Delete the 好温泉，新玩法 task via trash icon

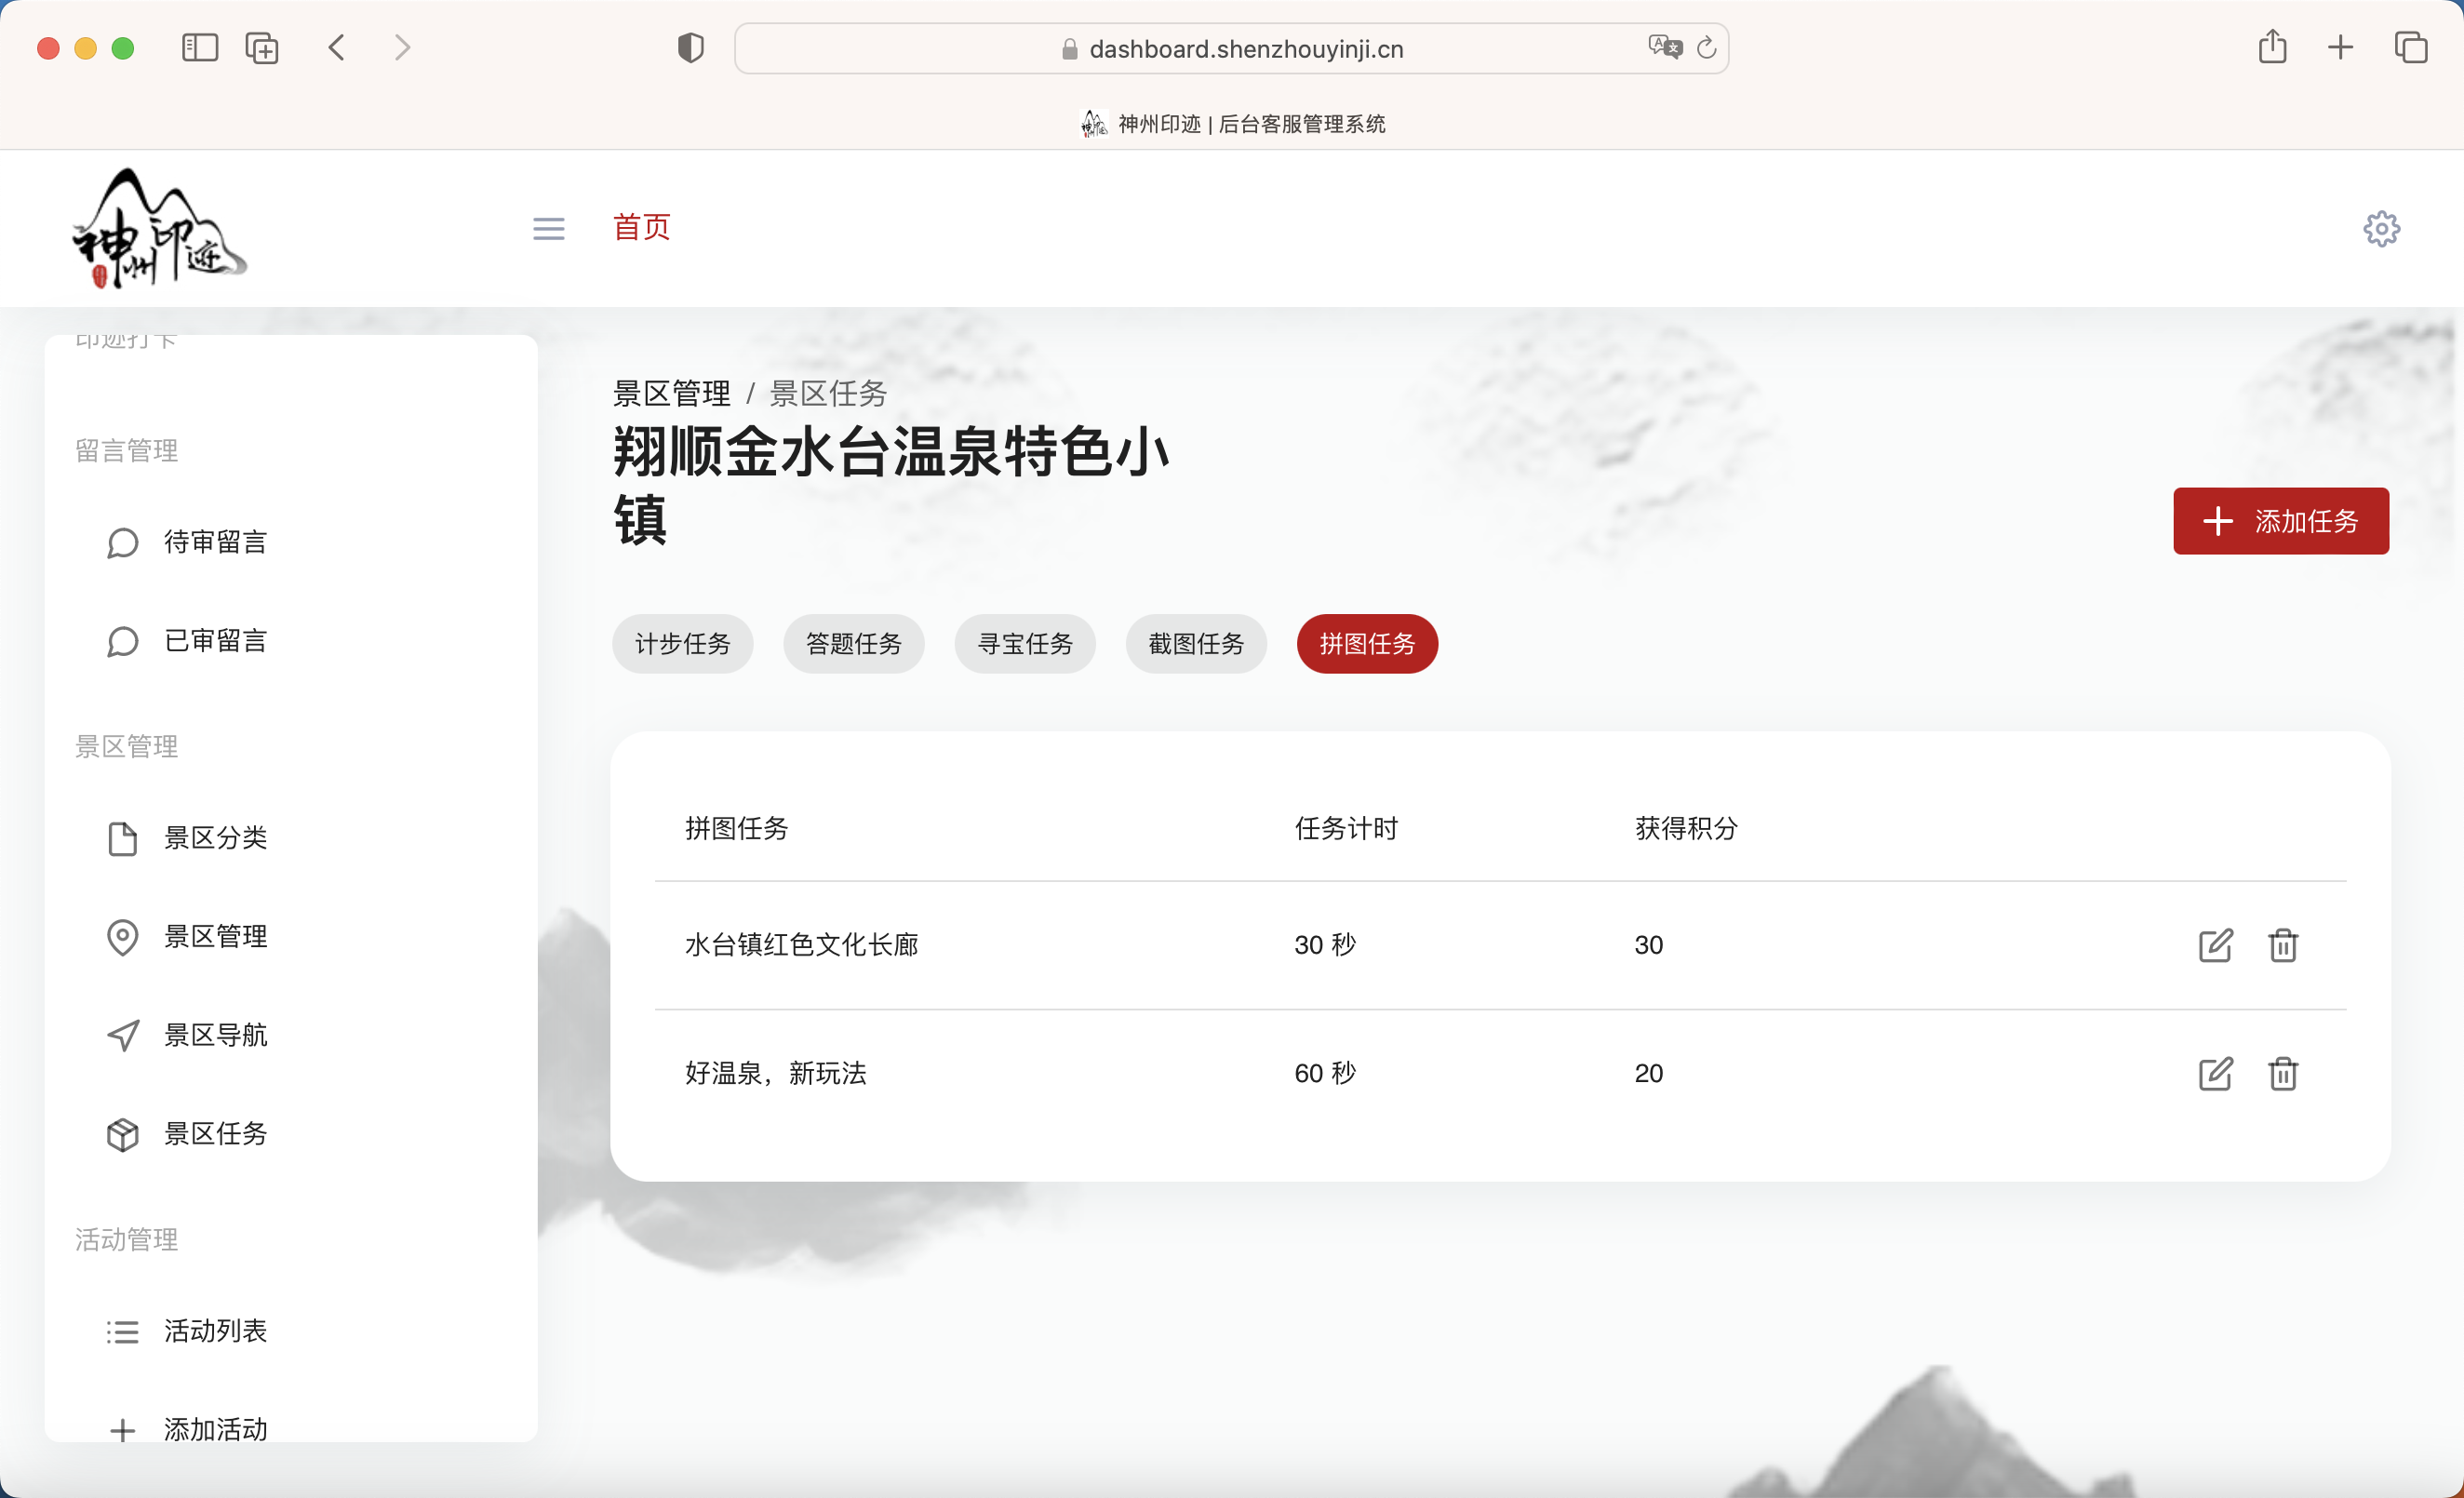2283,1074
